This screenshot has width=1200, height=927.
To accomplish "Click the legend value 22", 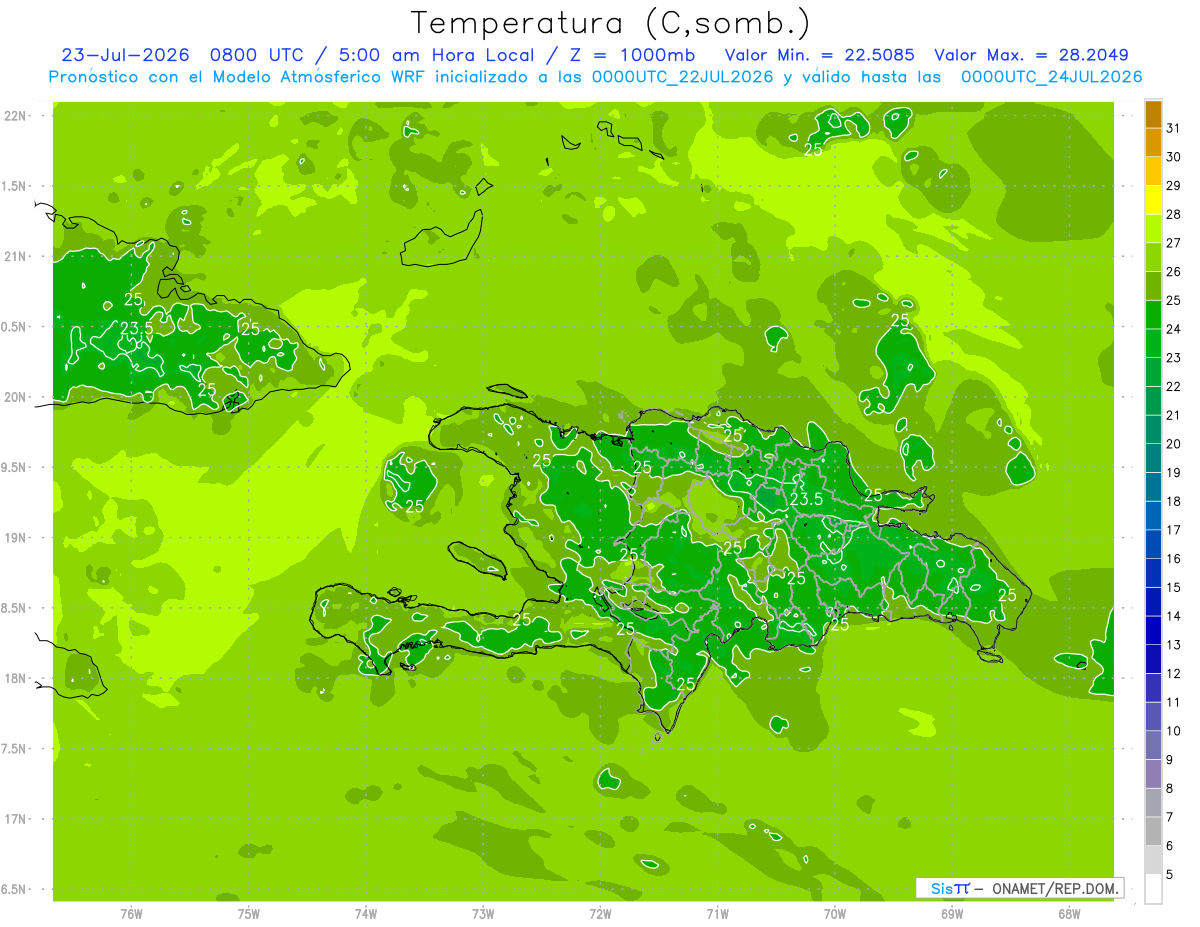I will (x=1174, y=386).
